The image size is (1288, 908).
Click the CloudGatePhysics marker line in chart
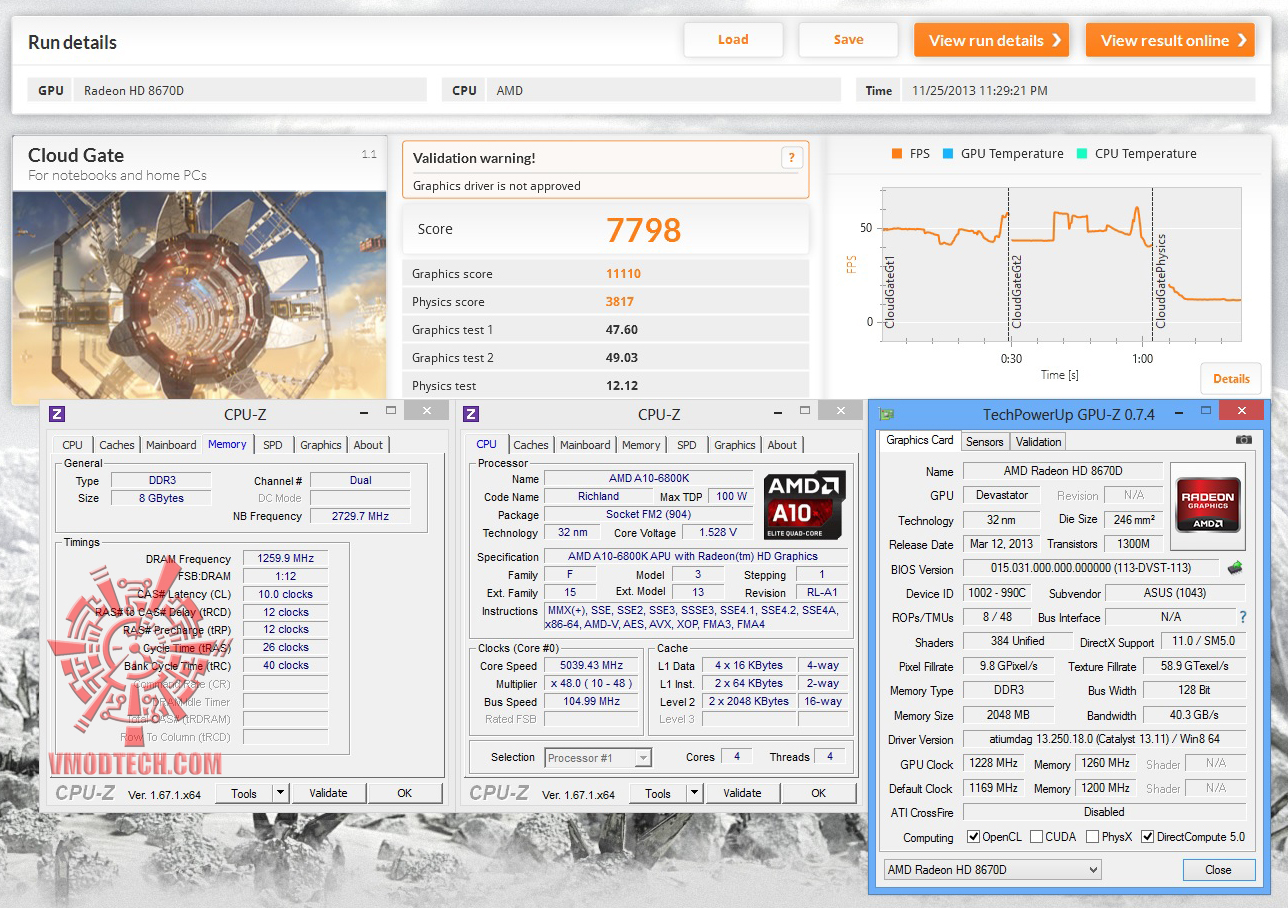pyautogui.click(x=1153, y=265)
